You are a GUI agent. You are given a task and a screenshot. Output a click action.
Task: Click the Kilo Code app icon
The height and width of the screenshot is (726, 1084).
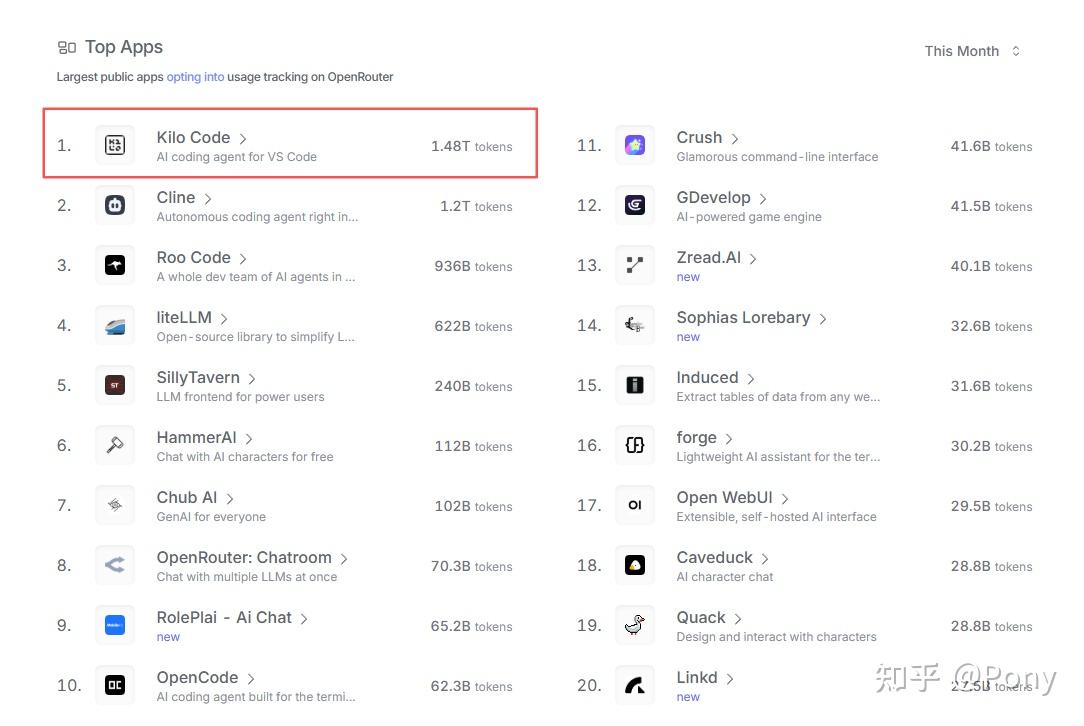pyautogui.click(x=115, y=145)
